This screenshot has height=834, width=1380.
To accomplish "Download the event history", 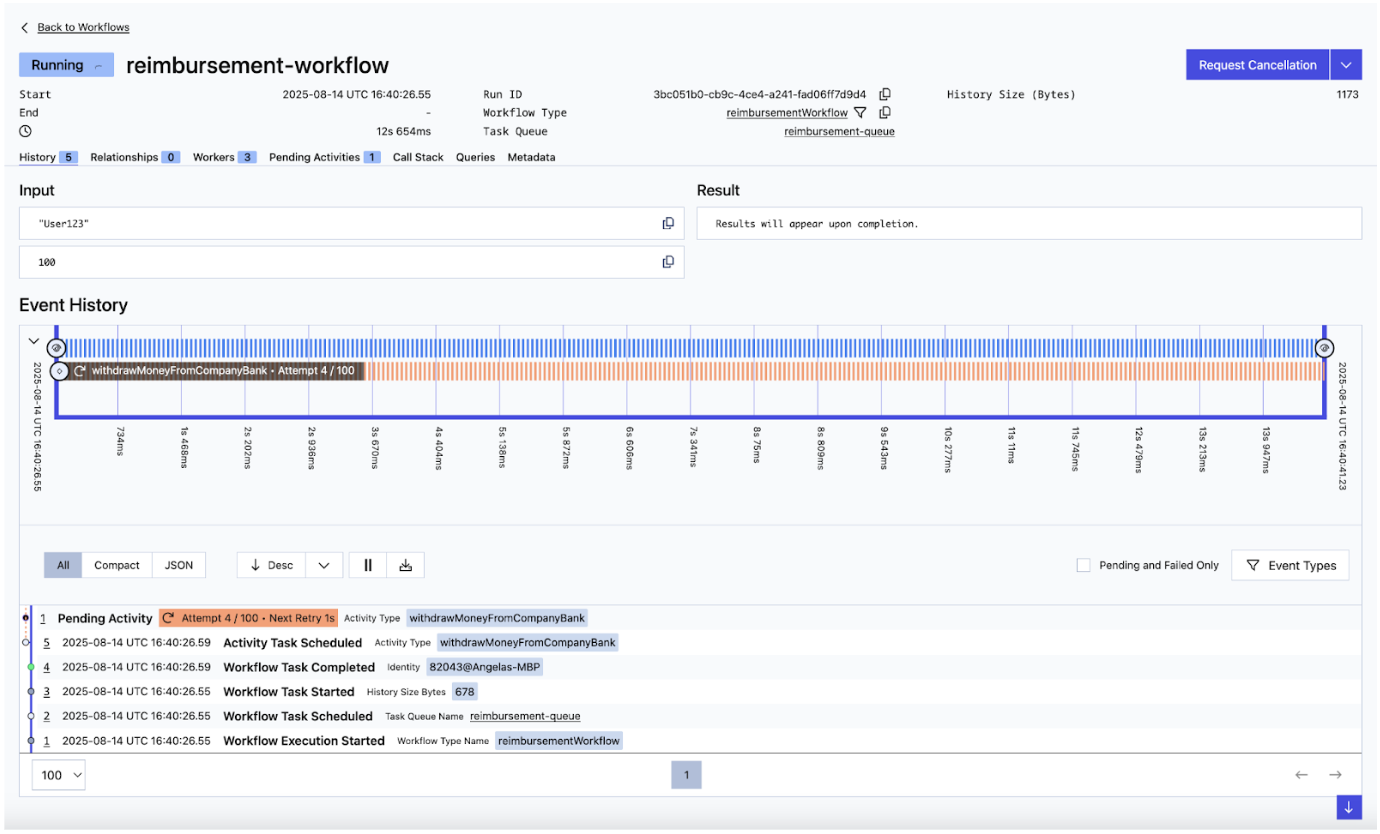I will (x=405, y=564).
